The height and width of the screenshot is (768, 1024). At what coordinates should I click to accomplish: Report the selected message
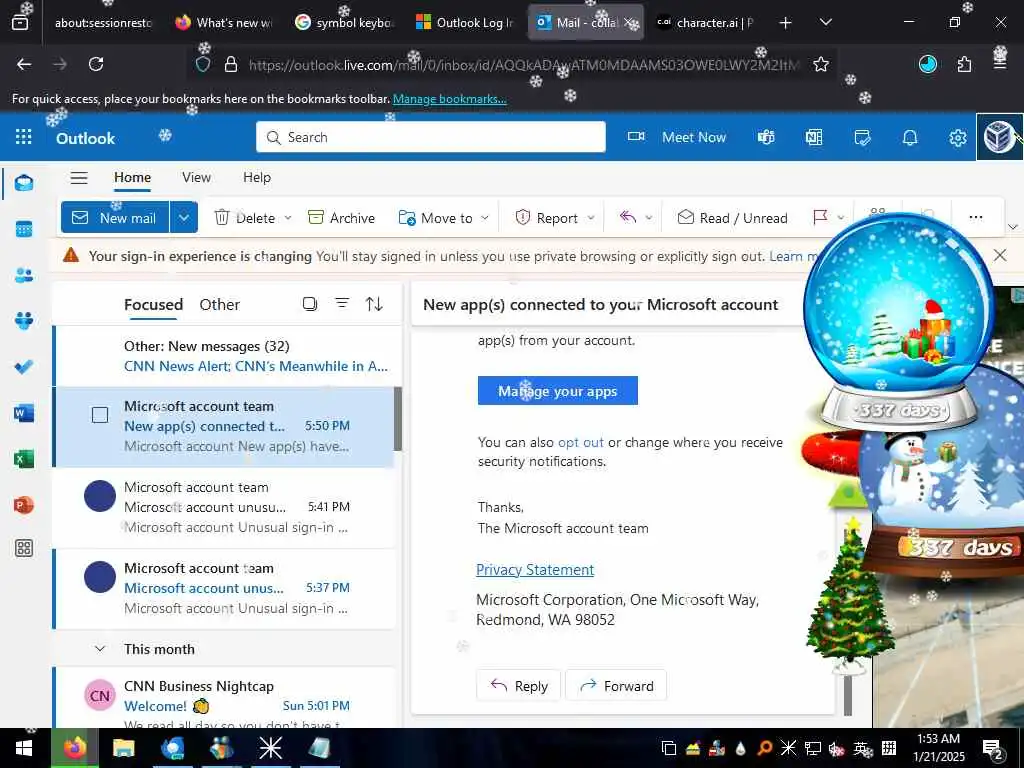(547, 217)
